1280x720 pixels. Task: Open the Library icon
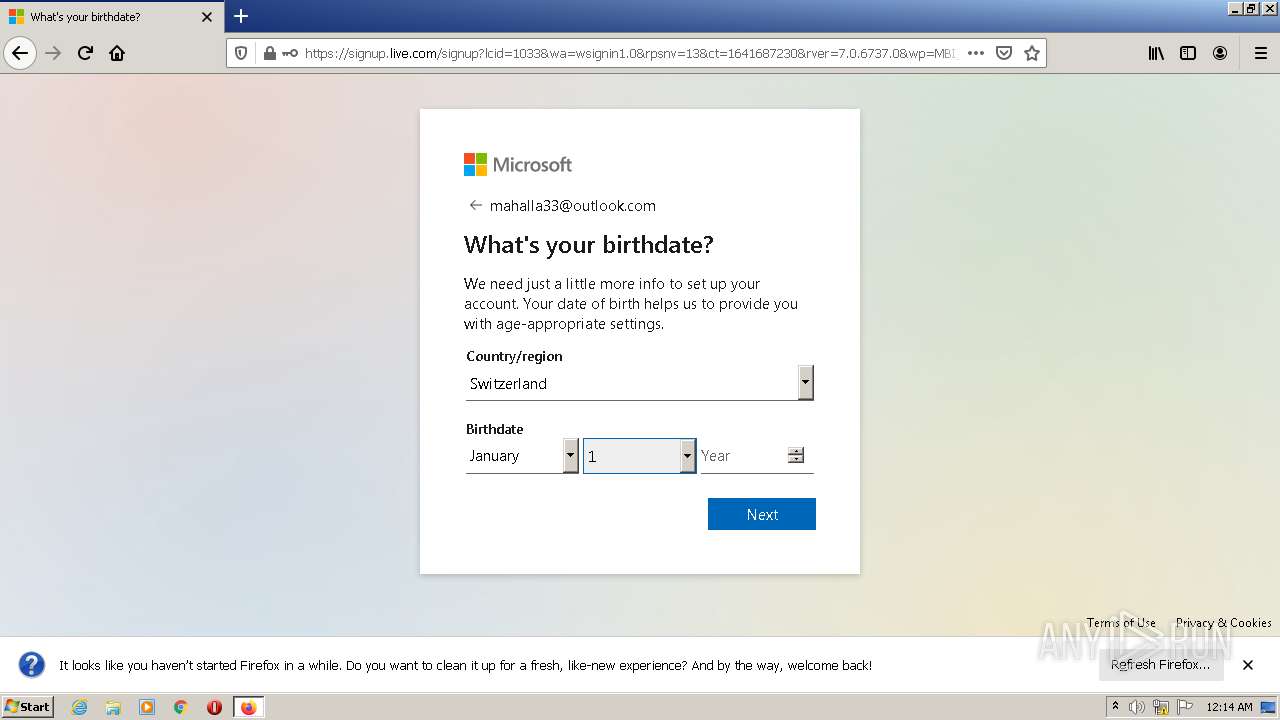coord(1156,53)
